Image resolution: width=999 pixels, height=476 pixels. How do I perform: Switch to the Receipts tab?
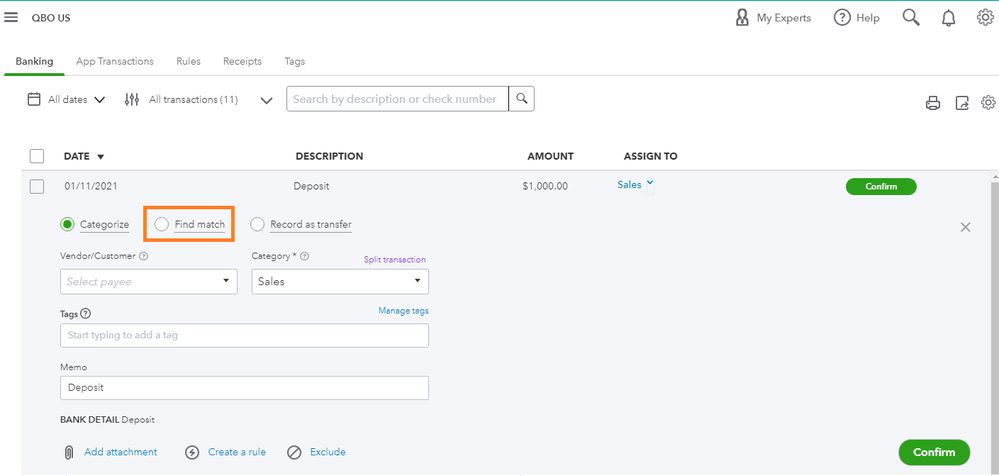tap(242, 62)
